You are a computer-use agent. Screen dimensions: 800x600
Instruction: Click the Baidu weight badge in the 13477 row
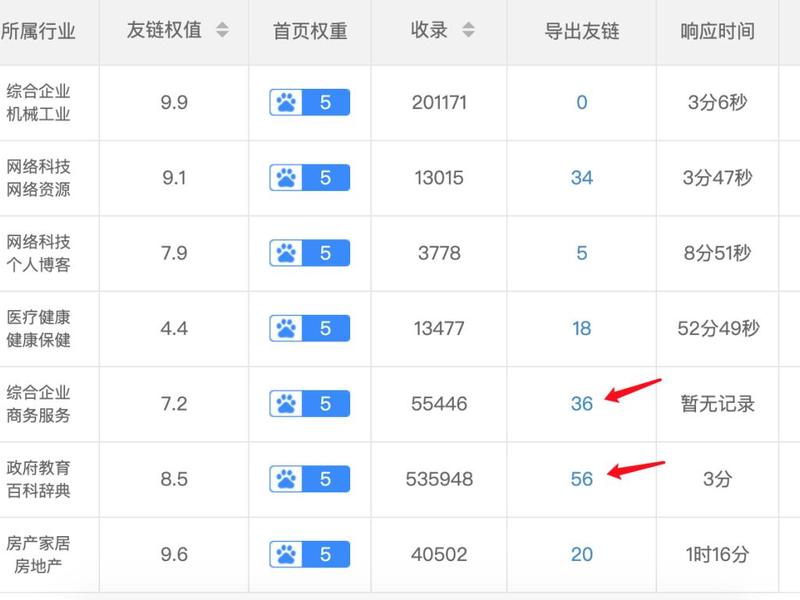tap(310, 328)
